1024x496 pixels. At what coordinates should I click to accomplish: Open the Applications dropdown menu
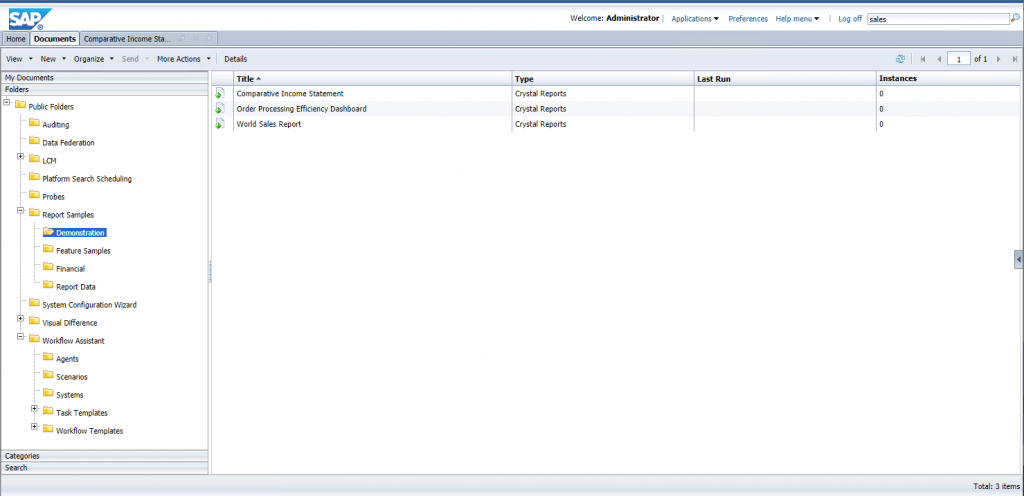click(695, 19)
